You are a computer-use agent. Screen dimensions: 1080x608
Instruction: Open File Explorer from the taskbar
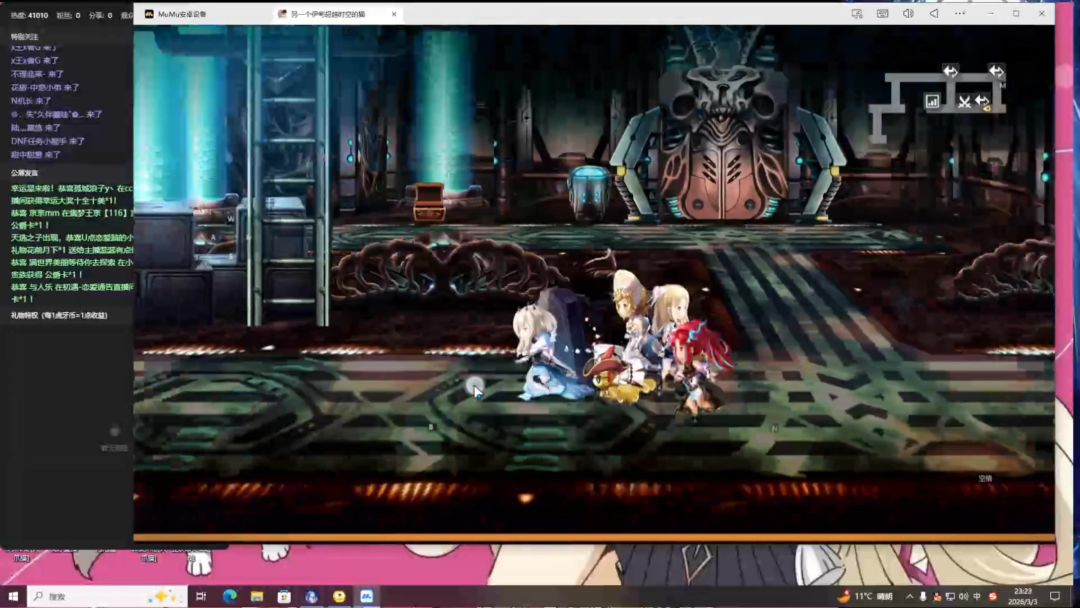[x=257, y=596]
